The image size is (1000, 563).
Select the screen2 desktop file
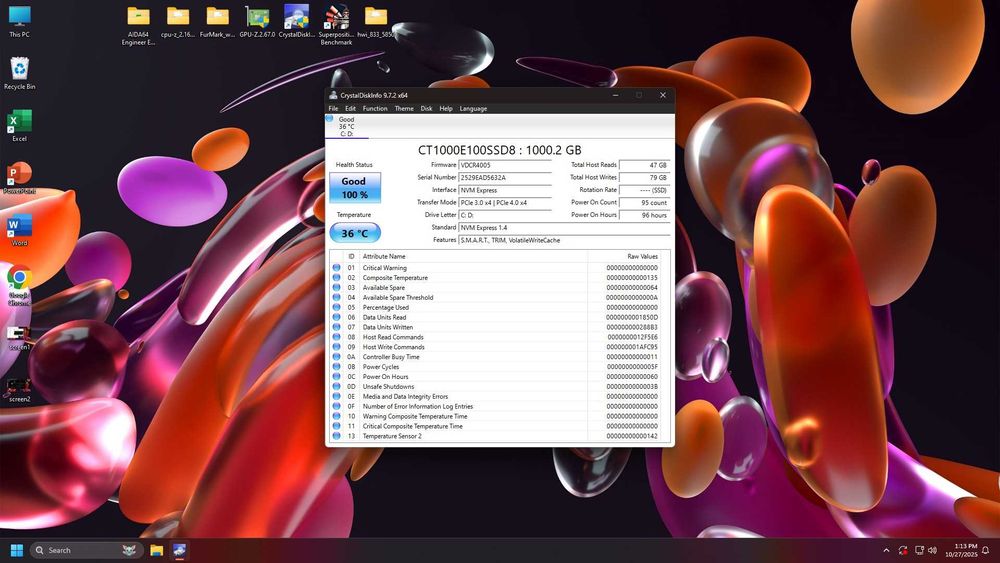pos(19,389)
